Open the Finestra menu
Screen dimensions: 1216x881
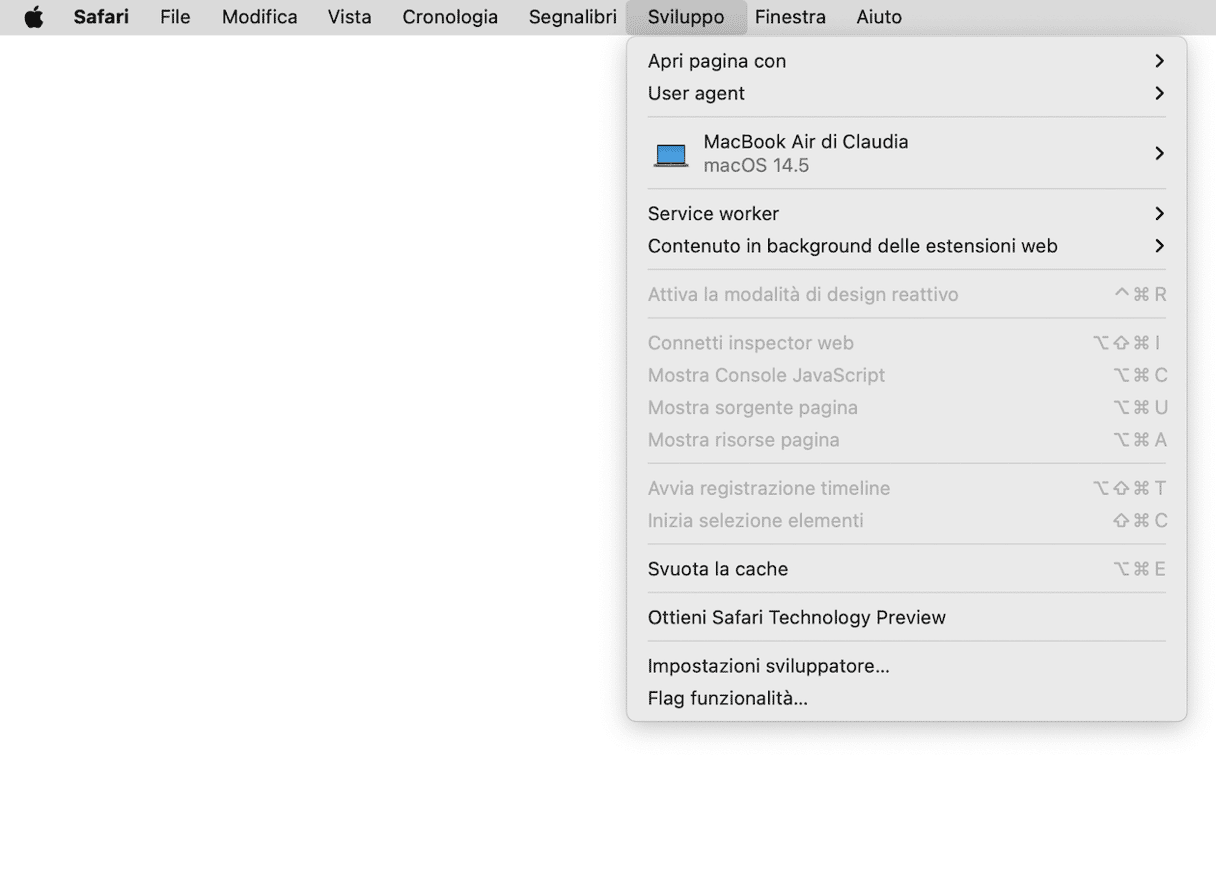(x=790, y=17)
